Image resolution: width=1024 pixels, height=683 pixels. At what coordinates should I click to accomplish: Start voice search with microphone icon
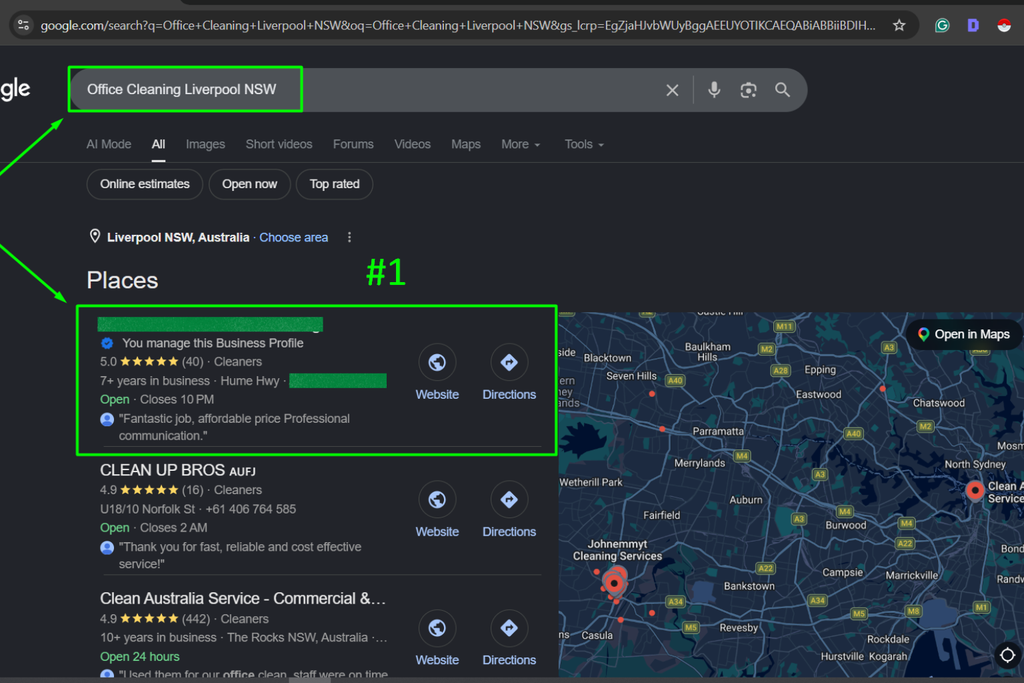714,89
